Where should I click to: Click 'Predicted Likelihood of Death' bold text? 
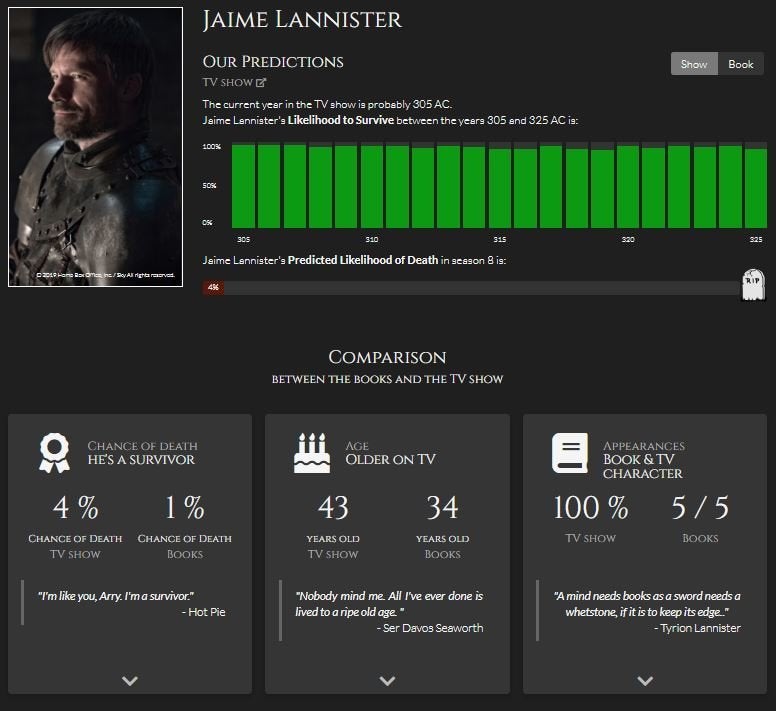(363, 260)
